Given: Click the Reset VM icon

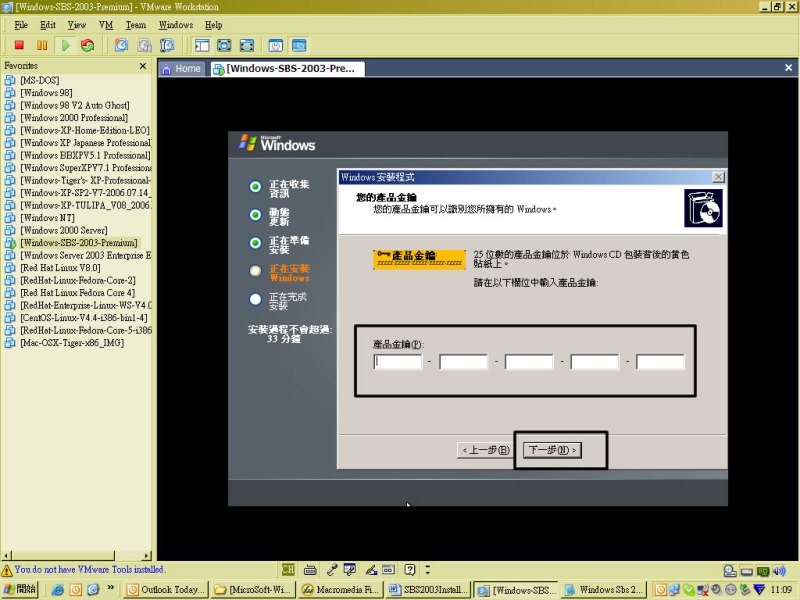Looking at the screenshot, I should [x=88, y=45].
